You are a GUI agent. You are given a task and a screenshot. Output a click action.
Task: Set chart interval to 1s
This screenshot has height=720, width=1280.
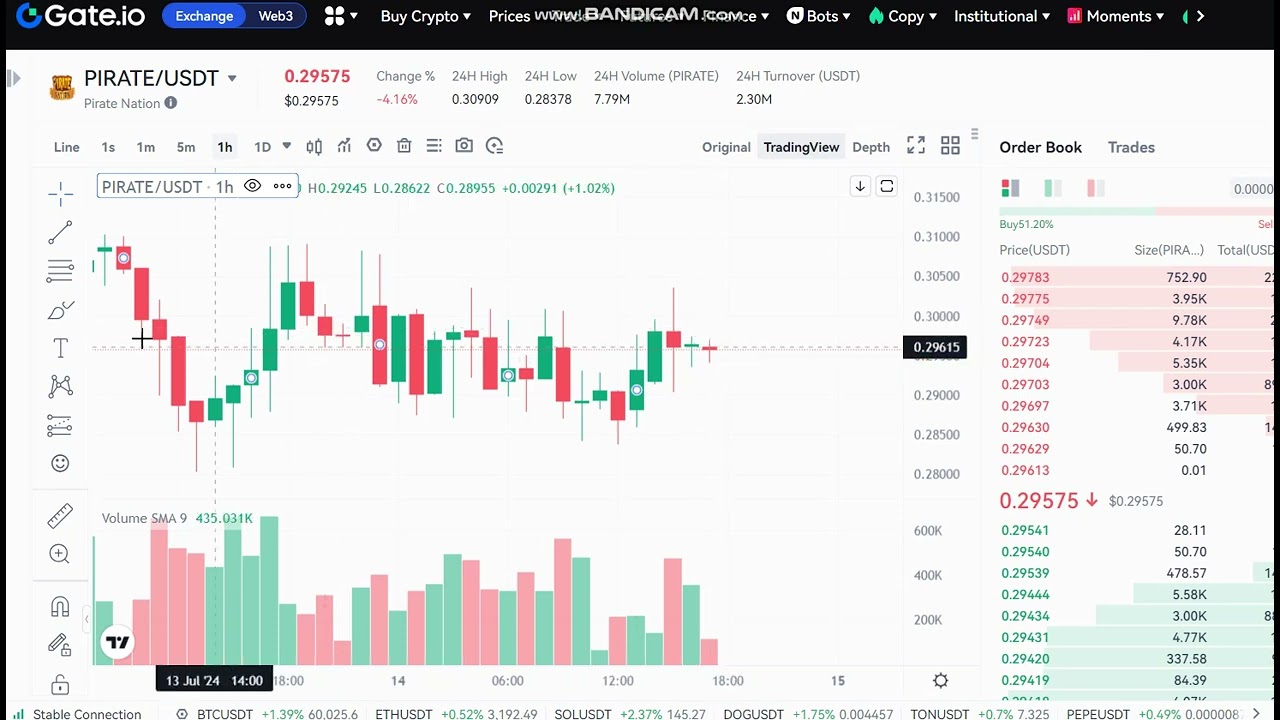108,147
